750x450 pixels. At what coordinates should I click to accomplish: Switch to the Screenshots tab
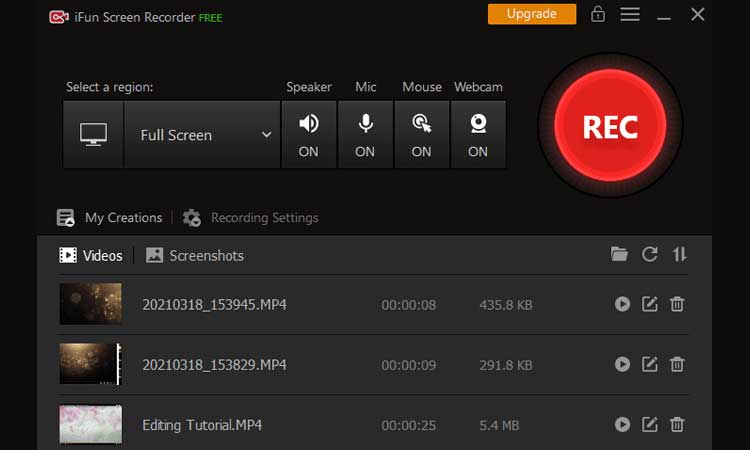[x=195, y=255]
